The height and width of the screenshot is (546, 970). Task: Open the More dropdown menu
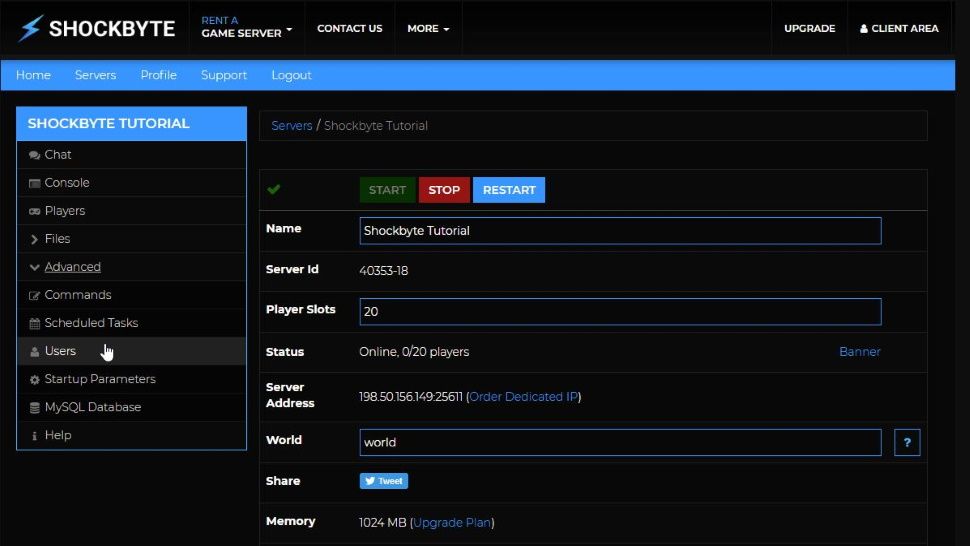pyautogui.click(x=428, y=28)
